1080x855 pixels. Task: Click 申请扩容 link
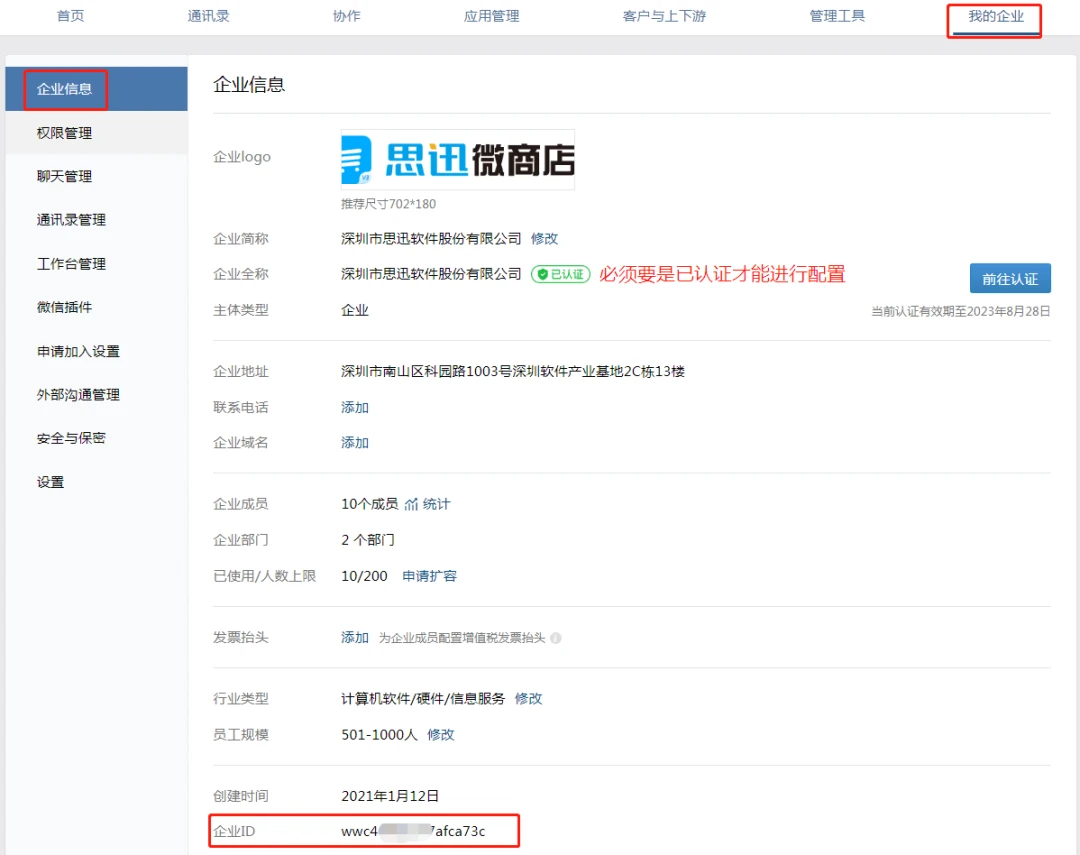pyautogui.click(x=429, y=576)
